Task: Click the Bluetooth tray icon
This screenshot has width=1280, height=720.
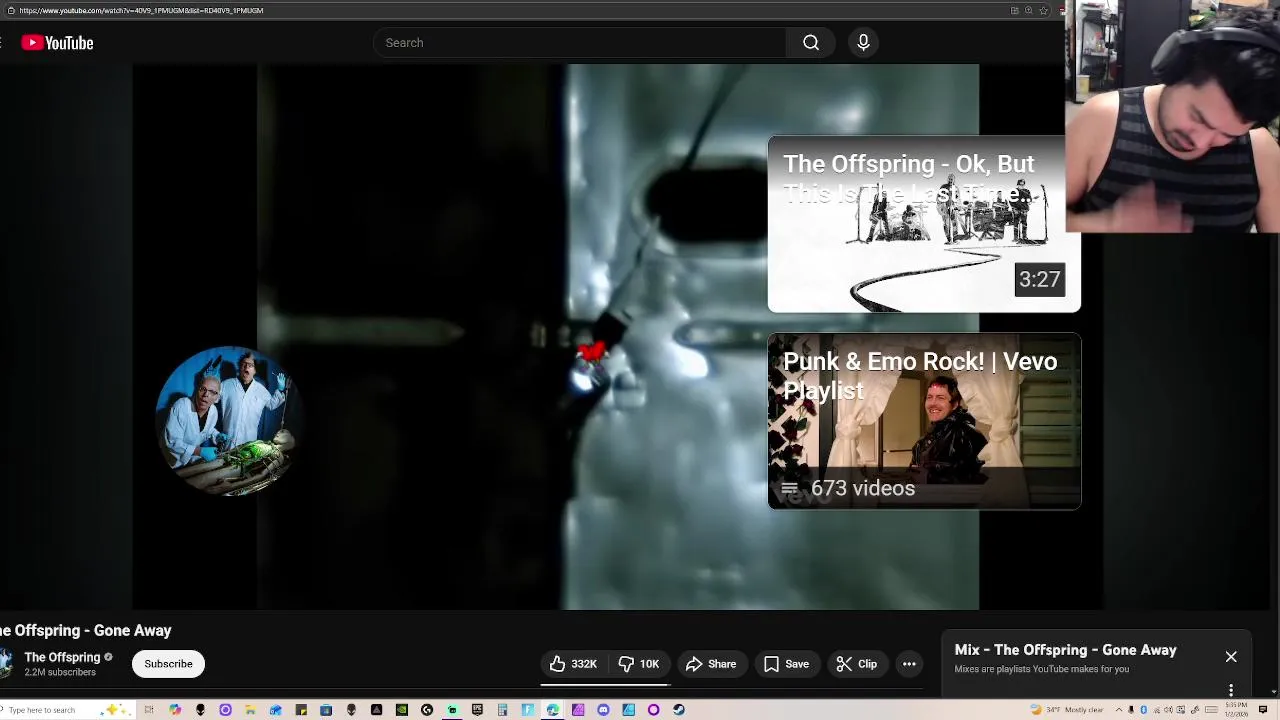Action: tap(1143, 710)
